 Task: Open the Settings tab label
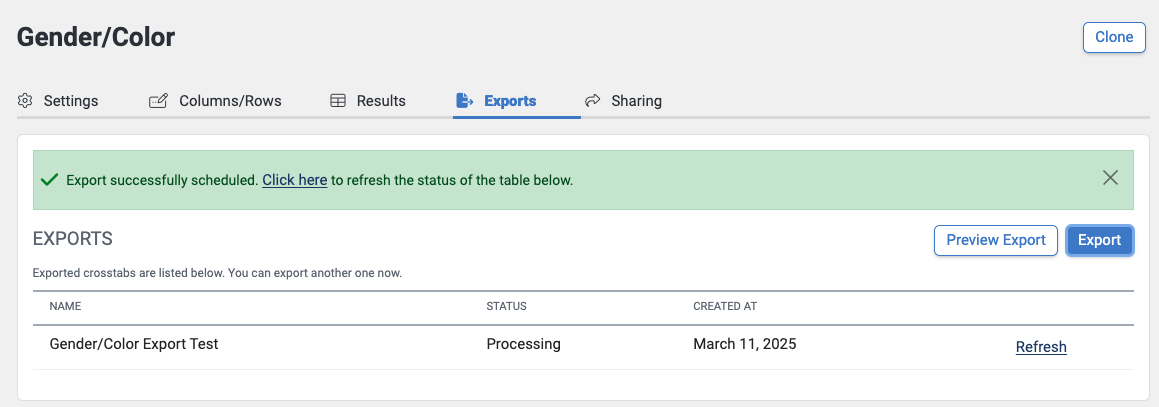pos(71,100)
